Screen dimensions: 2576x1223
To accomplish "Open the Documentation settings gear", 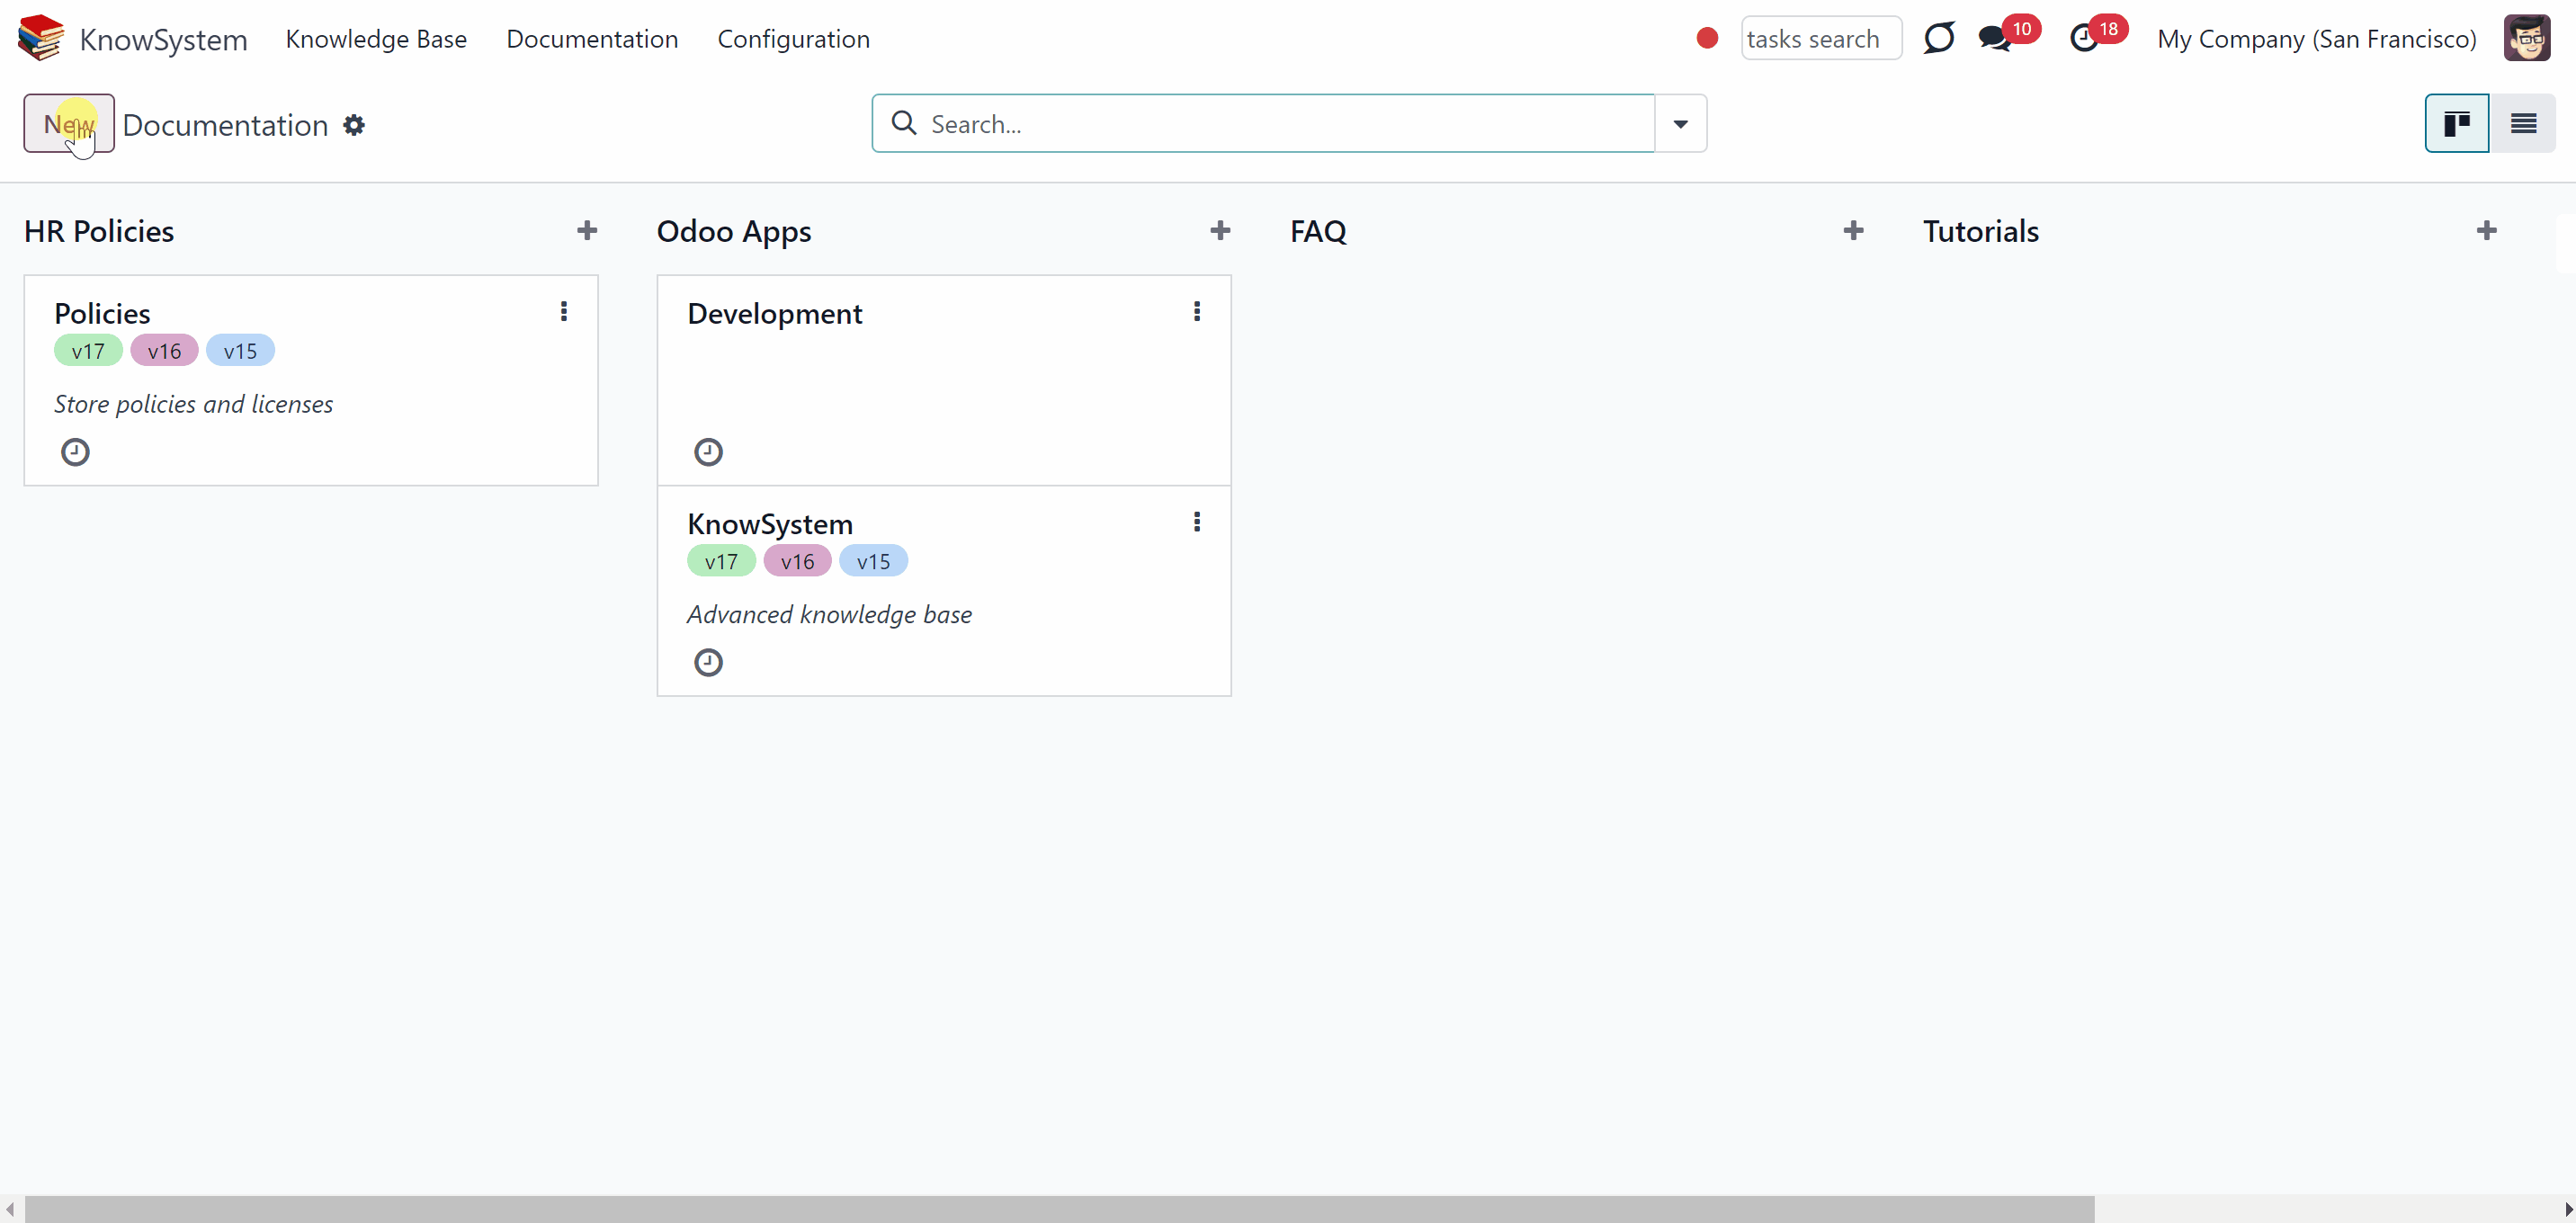I will click(x=354, y=125).
